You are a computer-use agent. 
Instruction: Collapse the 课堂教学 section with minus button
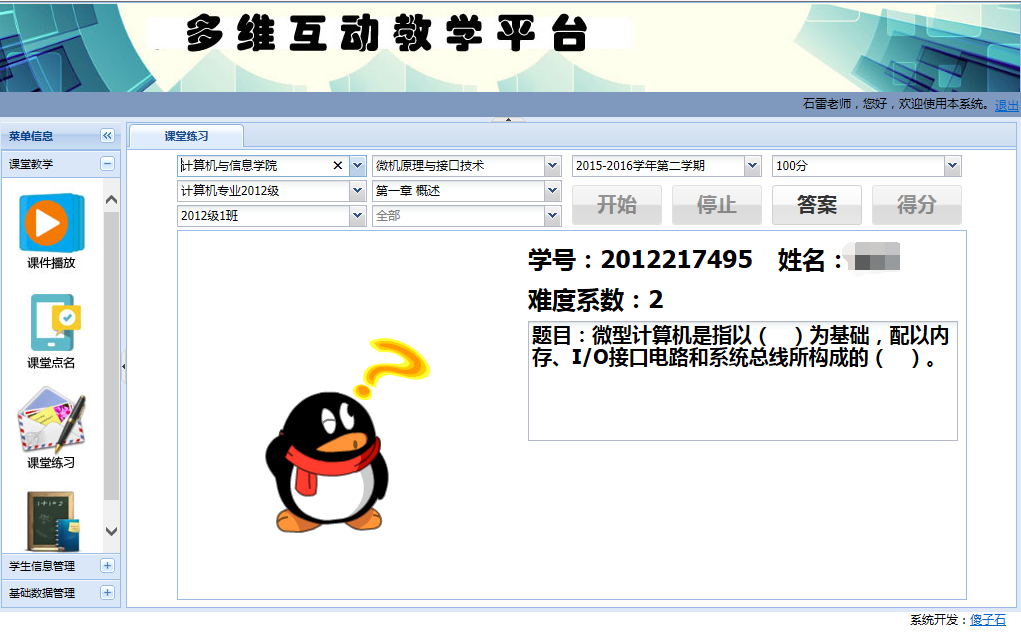(x=107, y=163)
